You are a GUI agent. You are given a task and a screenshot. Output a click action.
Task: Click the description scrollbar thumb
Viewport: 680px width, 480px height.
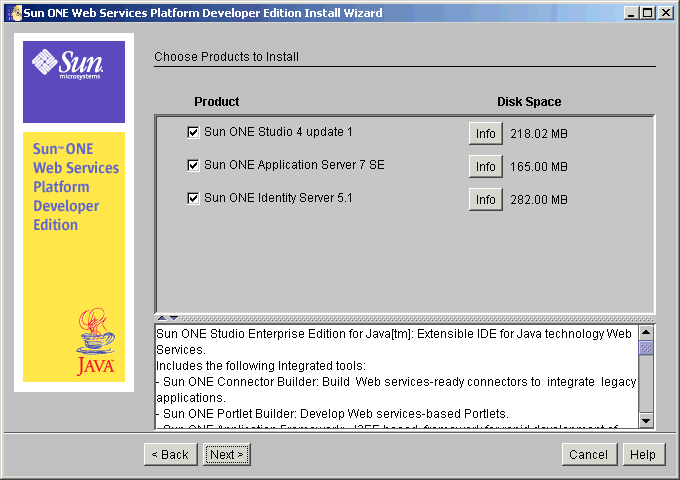tap(646, 348)
